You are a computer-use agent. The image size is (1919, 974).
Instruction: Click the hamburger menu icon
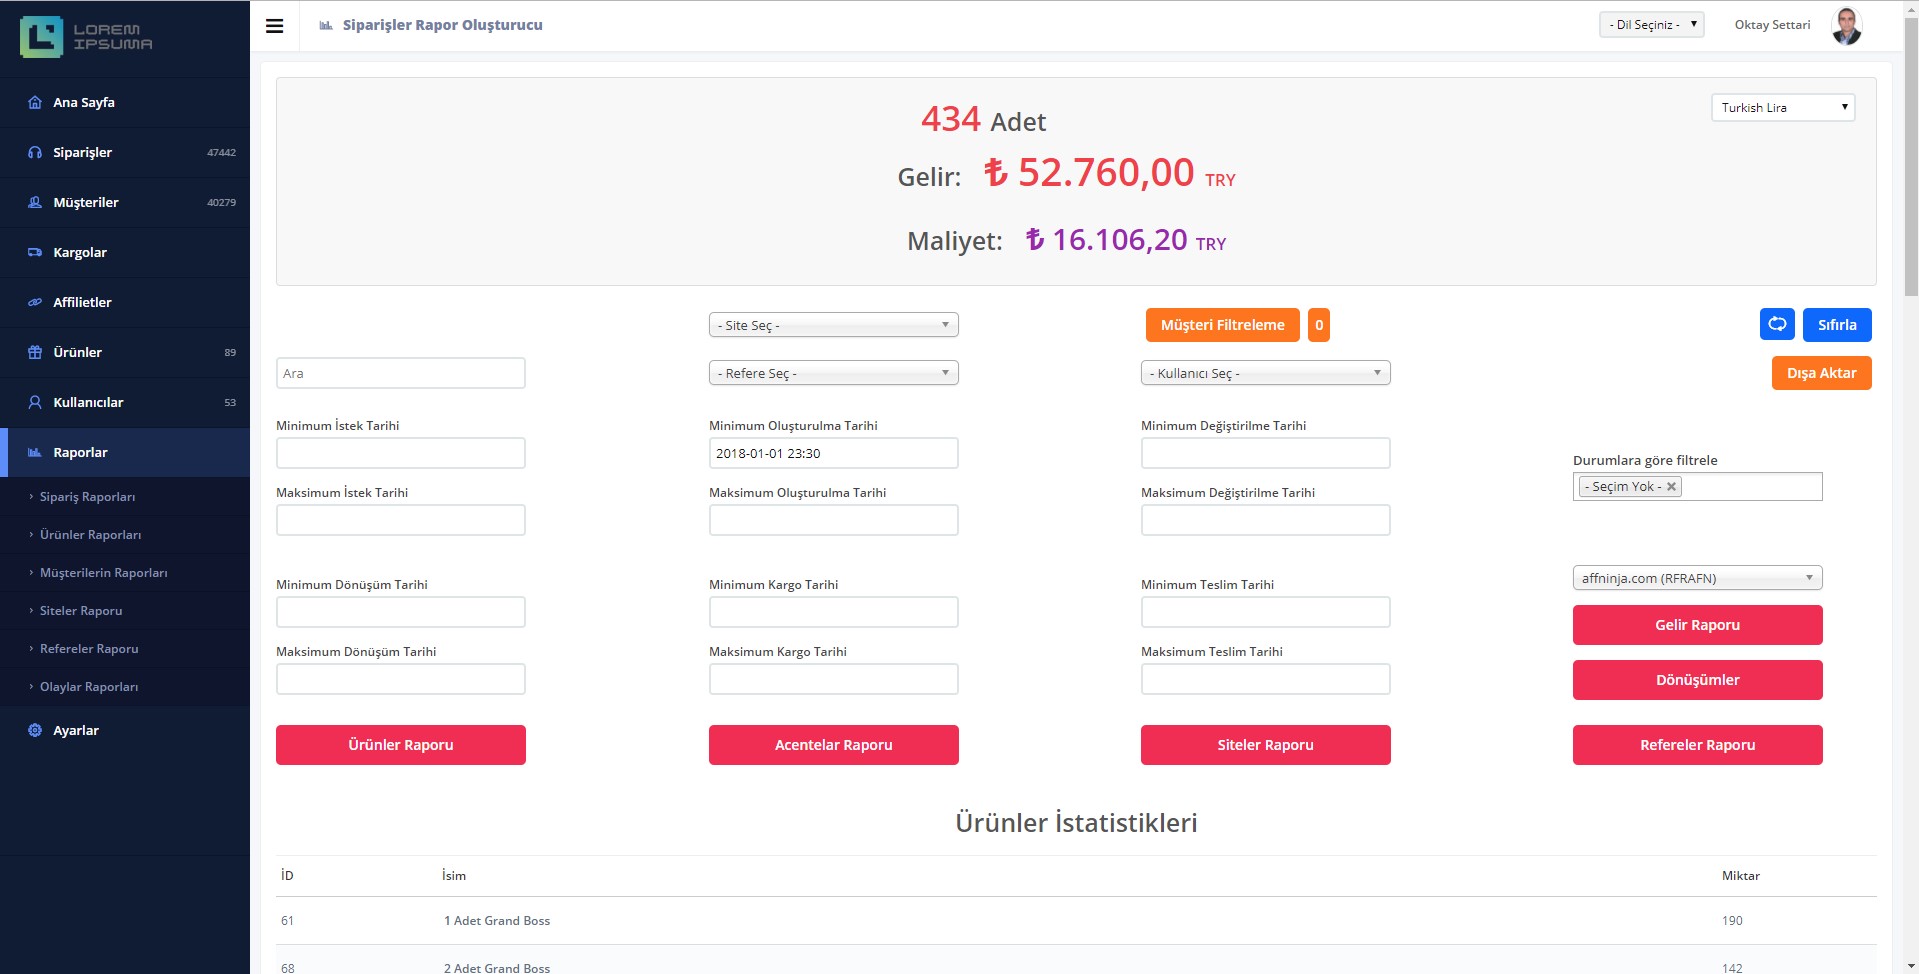pyautogui.click(x=274, y=26)
